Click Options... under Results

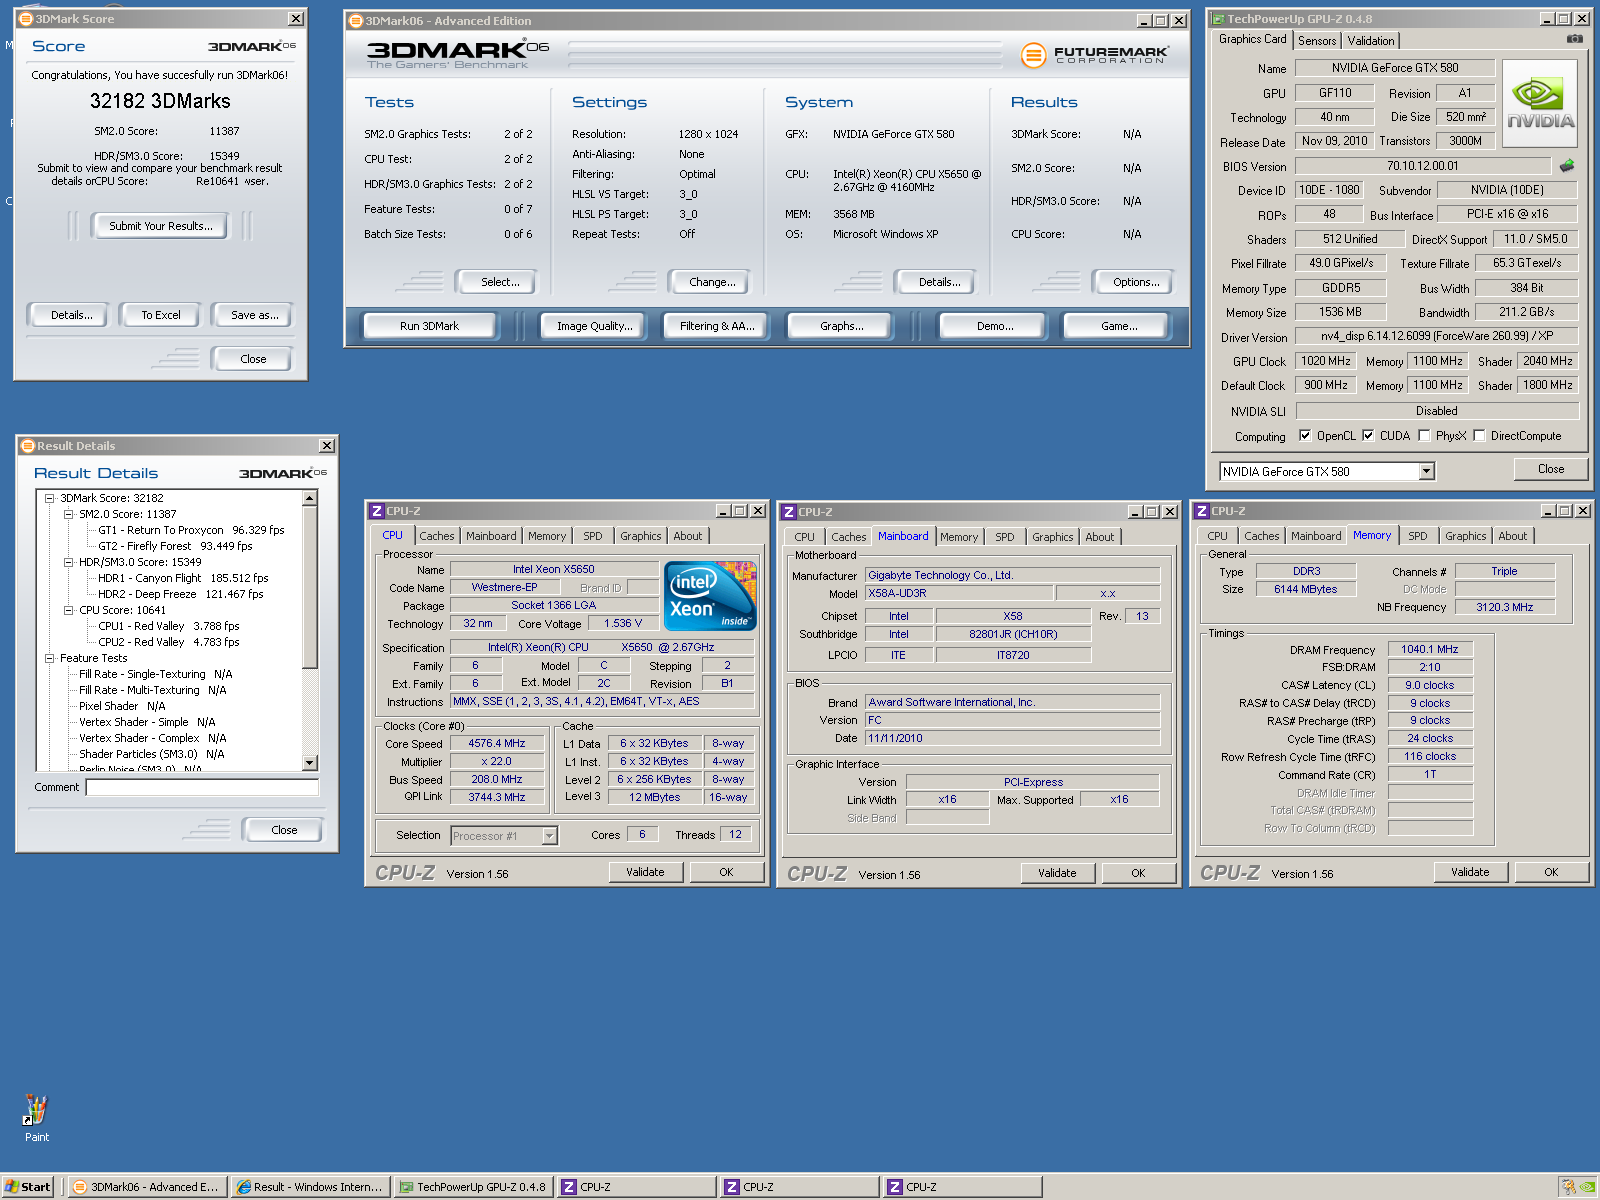click(1136, 282)
